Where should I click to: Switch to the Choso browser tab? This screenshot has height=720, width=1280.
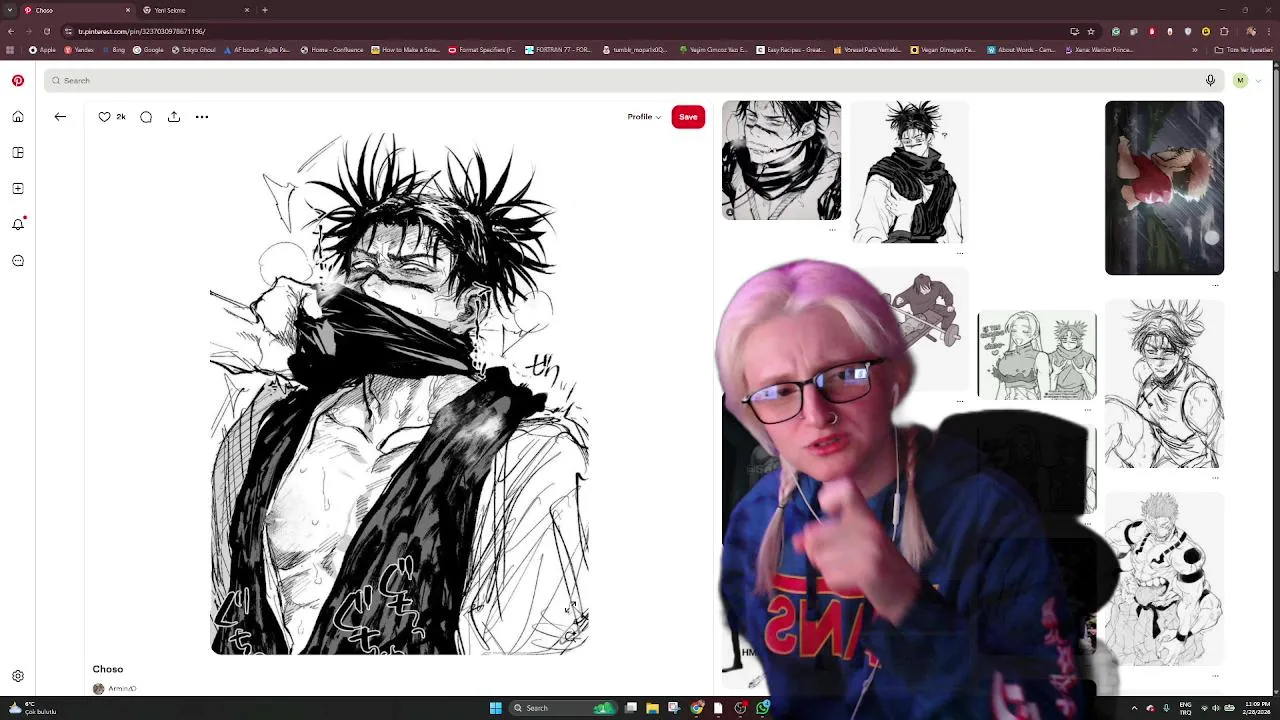point(76,10)
